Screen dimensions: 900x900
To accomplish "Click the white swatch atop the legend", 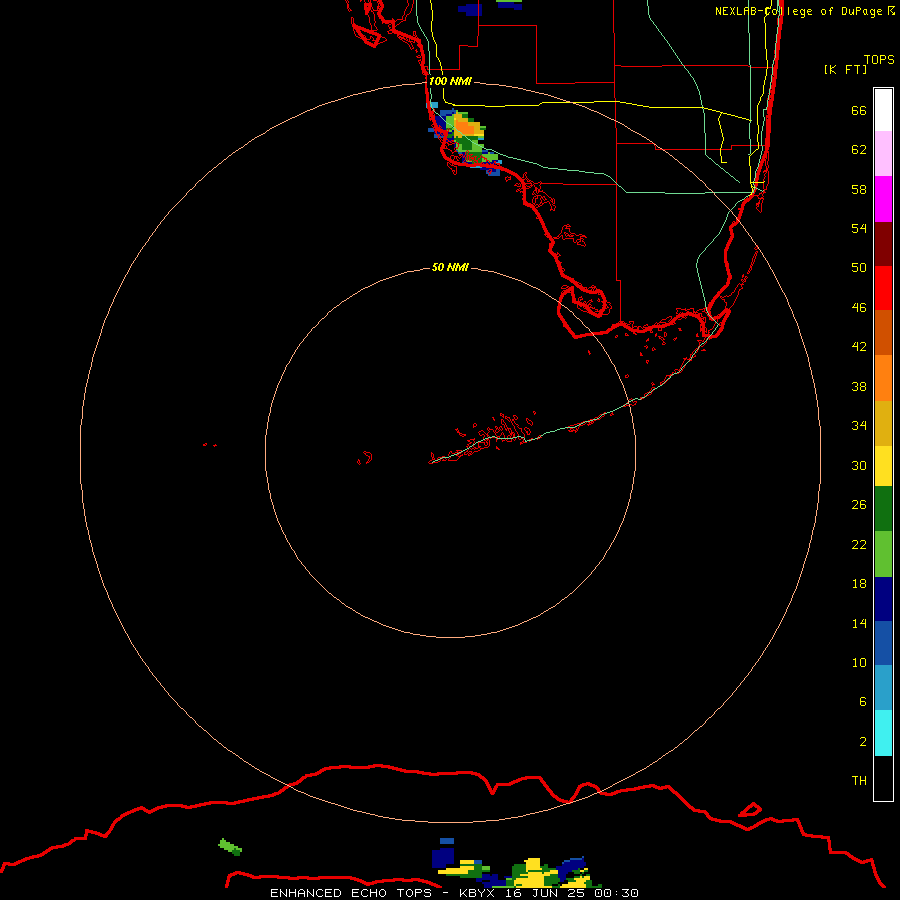I will pos(883,110).
